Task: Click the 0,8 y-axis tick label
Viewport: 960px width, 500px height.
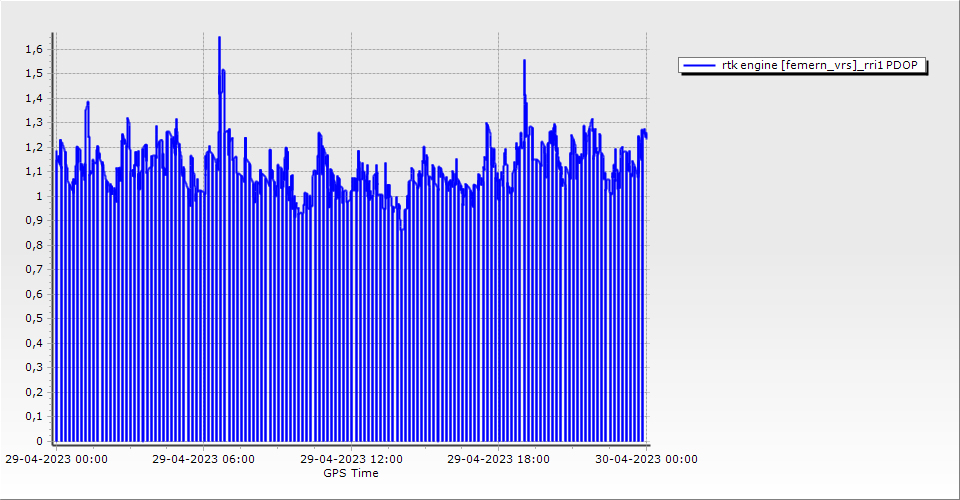Action: (x=34, y=245)
